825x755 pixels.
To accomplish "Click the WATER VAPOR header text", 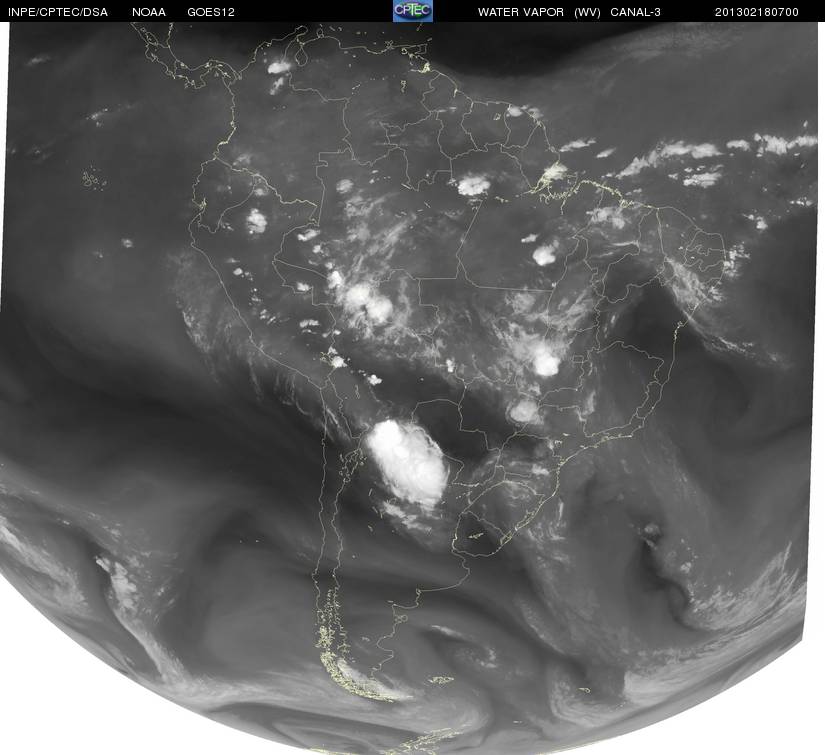I will pos(521,12).
